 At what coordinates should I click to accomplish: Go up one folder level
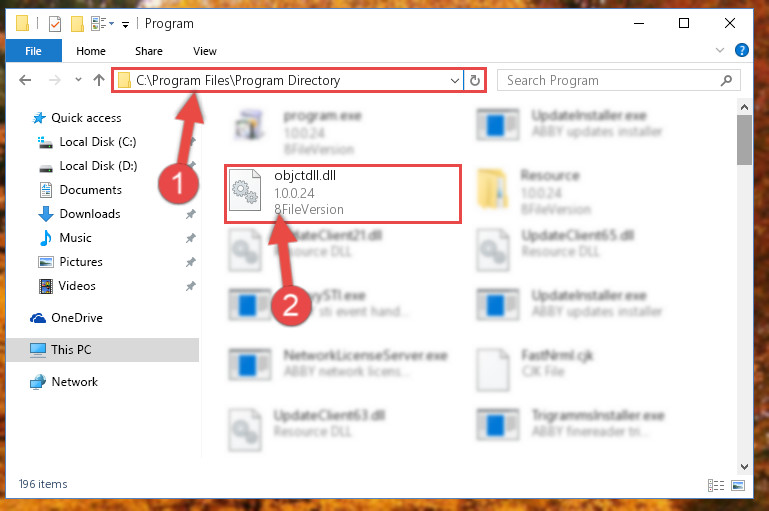pyautogui.click(x=99, y=80)
